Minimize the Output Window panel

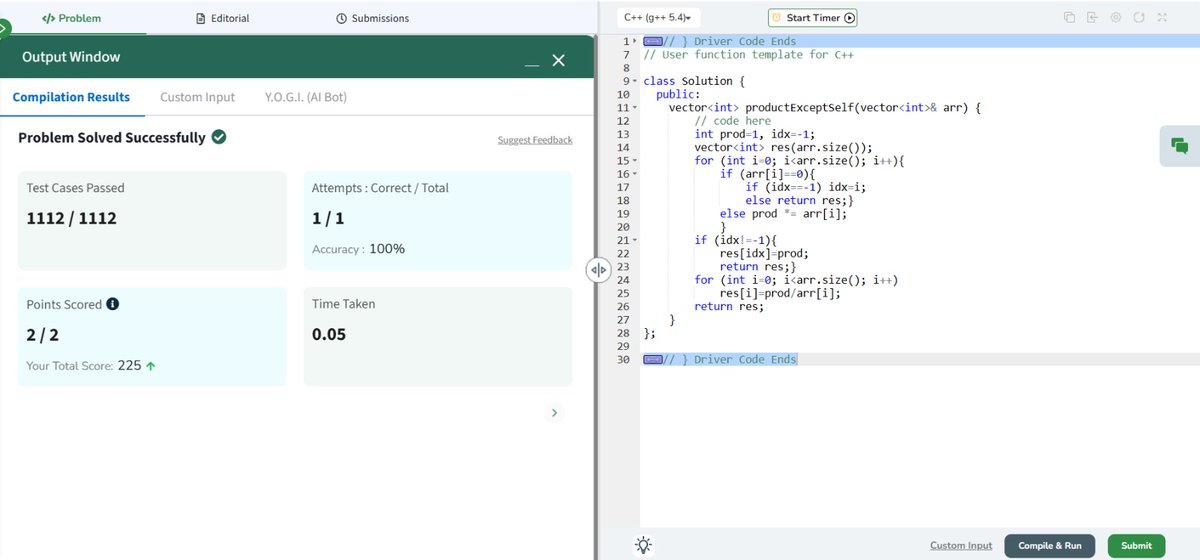pos(533,64)
